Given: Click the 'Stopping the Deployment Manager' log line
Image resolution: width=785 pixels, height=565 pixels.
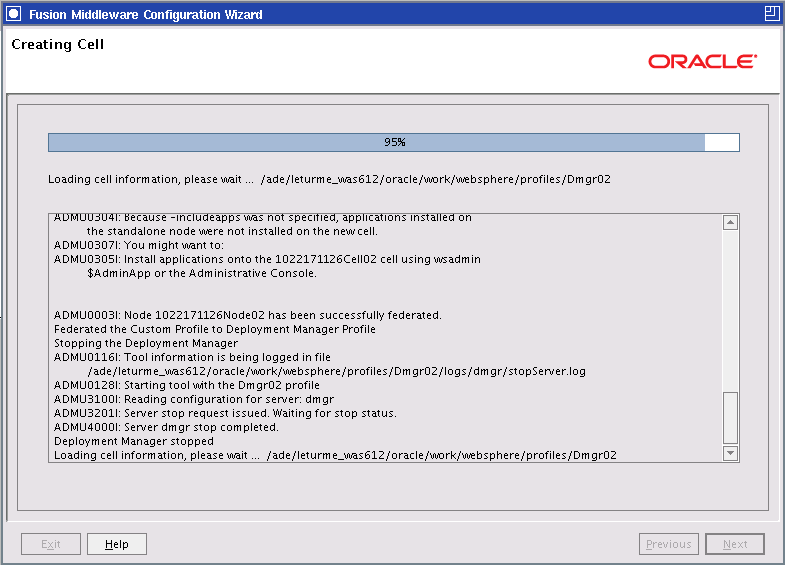Looking at the screenshot, I should [146, 343].
